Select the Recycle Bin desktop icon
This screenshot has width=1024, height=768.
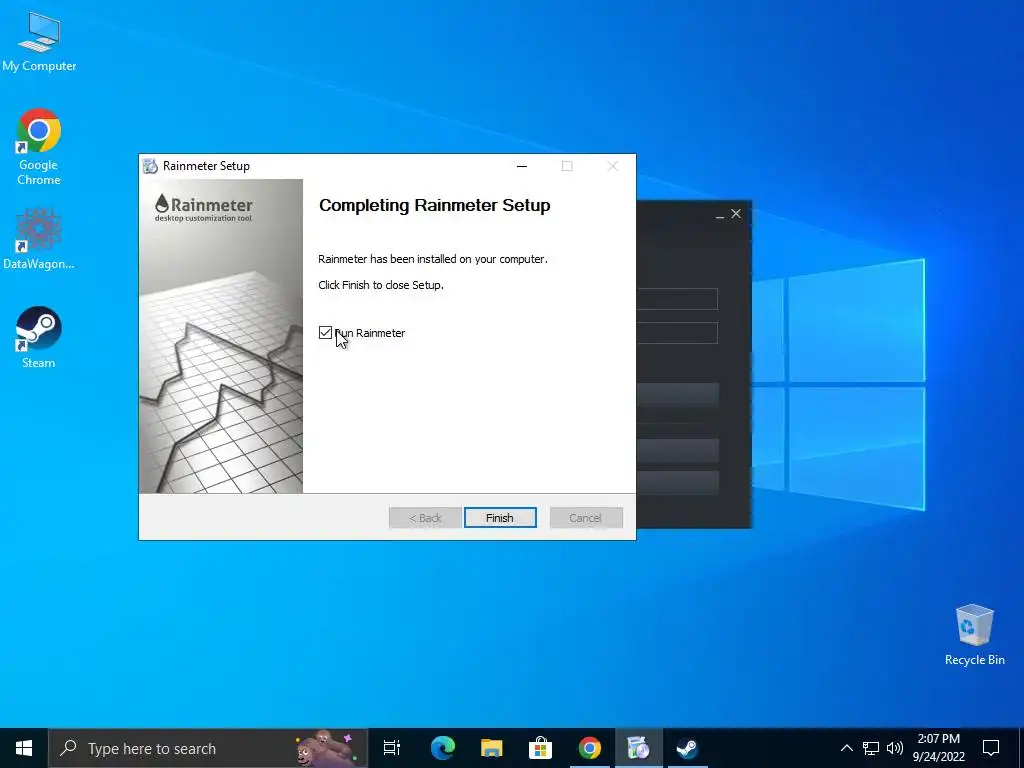point(974,635)
